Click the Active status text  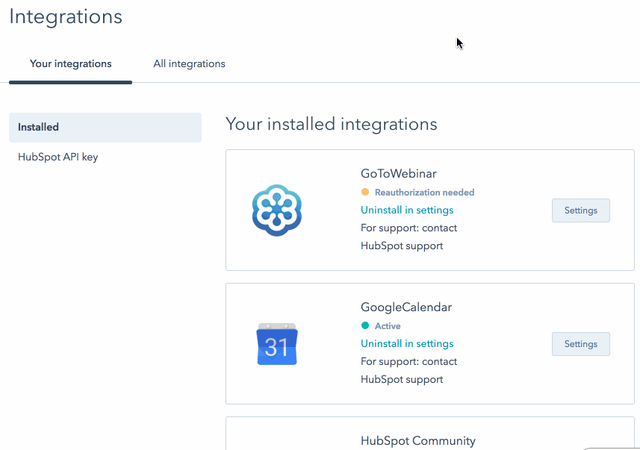pos(388,326)
